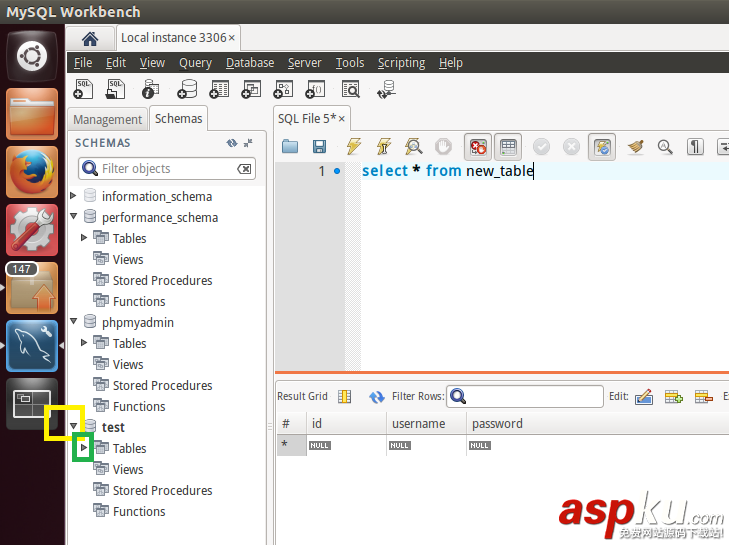729x545 pixels.
Task: Open the Query menu
Action: coord(195,63)
